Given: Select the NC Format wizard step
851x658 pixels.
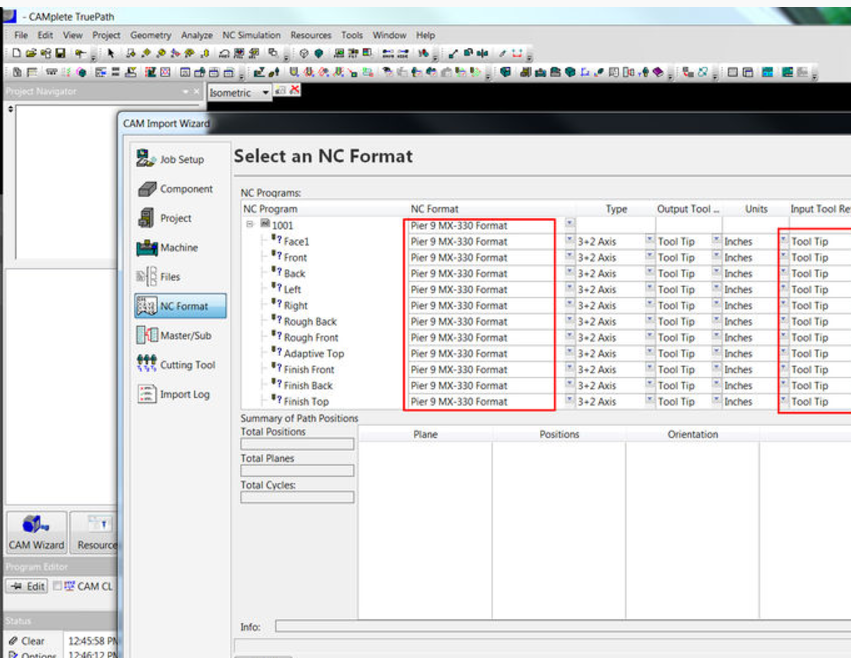Looking at the screenshot, I should coord(180,306).
